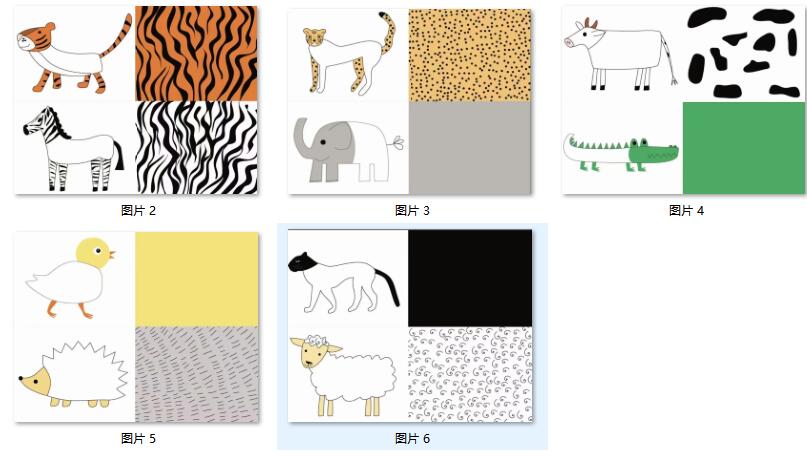Select the 图片 2 thumbnail with tiger
The image size is (807, 456).
pos(136,100)
